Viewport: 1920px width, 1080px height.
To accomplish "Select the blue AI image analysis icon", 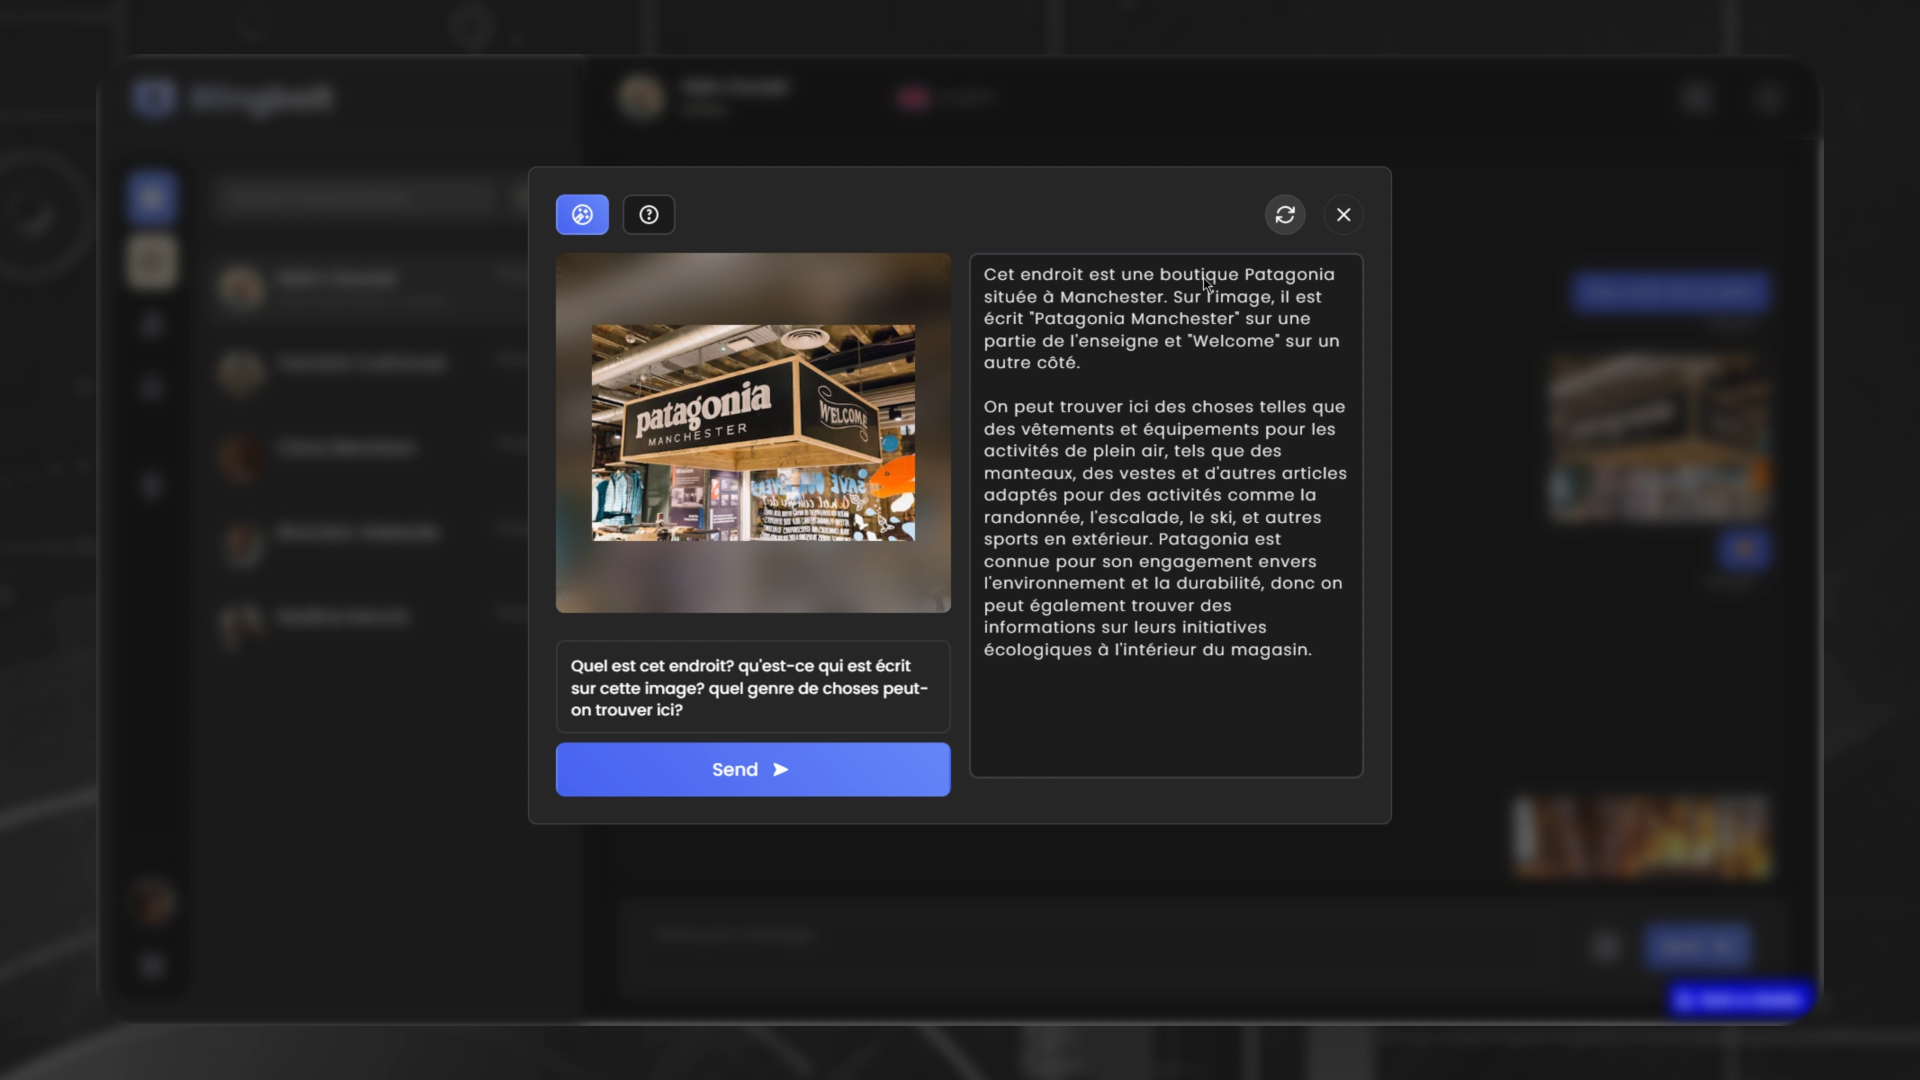I will [582, 215].
